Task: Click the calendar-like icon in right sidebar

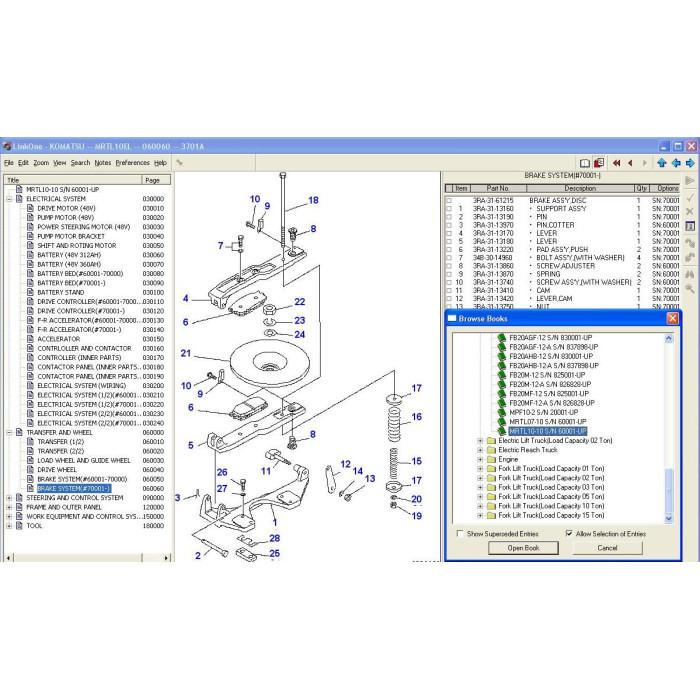Action: point(690,226)
